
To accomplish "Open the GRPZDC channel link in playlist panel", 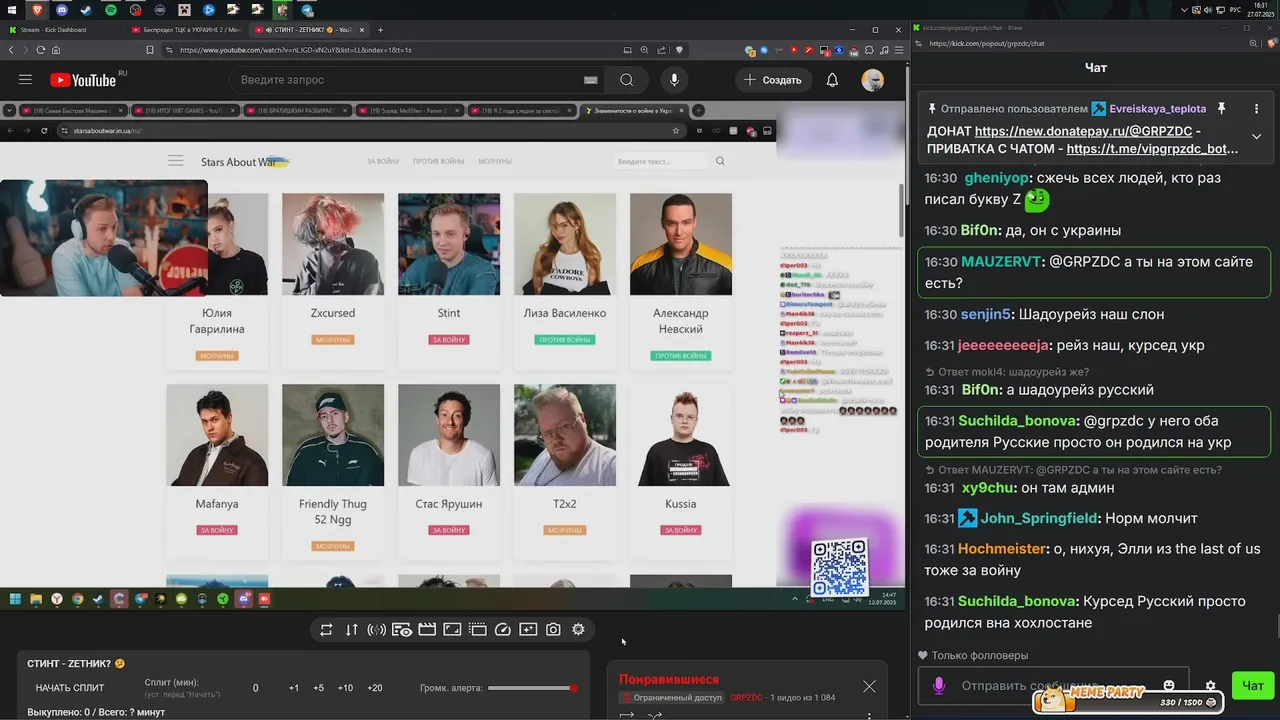I will tap(746, 697).
